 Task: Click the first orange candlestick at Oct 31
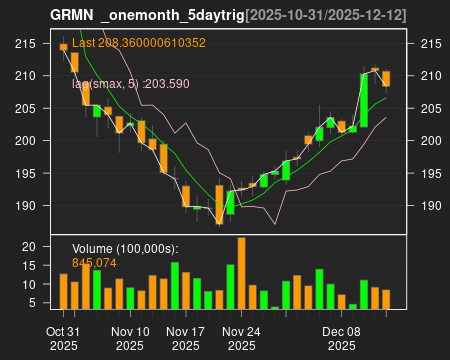tap(63, 47)
